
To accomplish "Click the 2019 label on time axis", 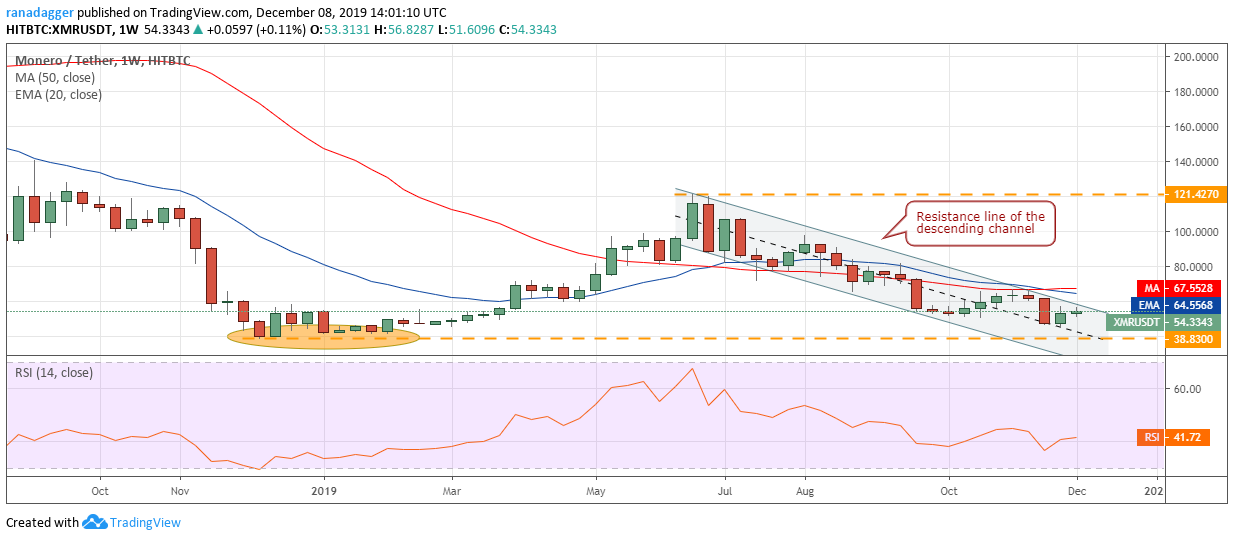I will pyautogui.click(x=325, y=491).
